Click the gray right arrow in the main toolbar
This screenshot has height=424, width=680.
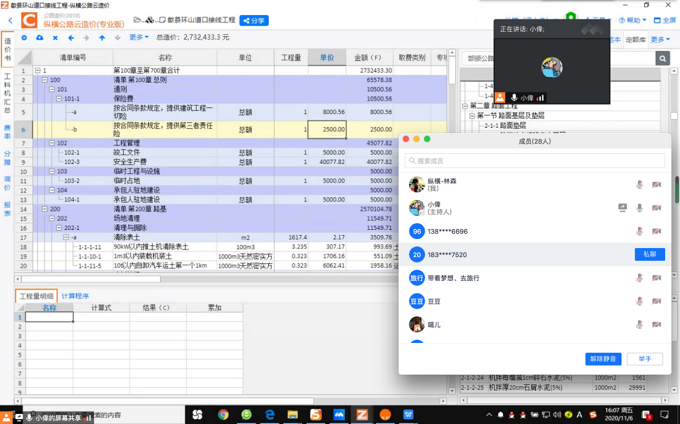pos(86,38)
